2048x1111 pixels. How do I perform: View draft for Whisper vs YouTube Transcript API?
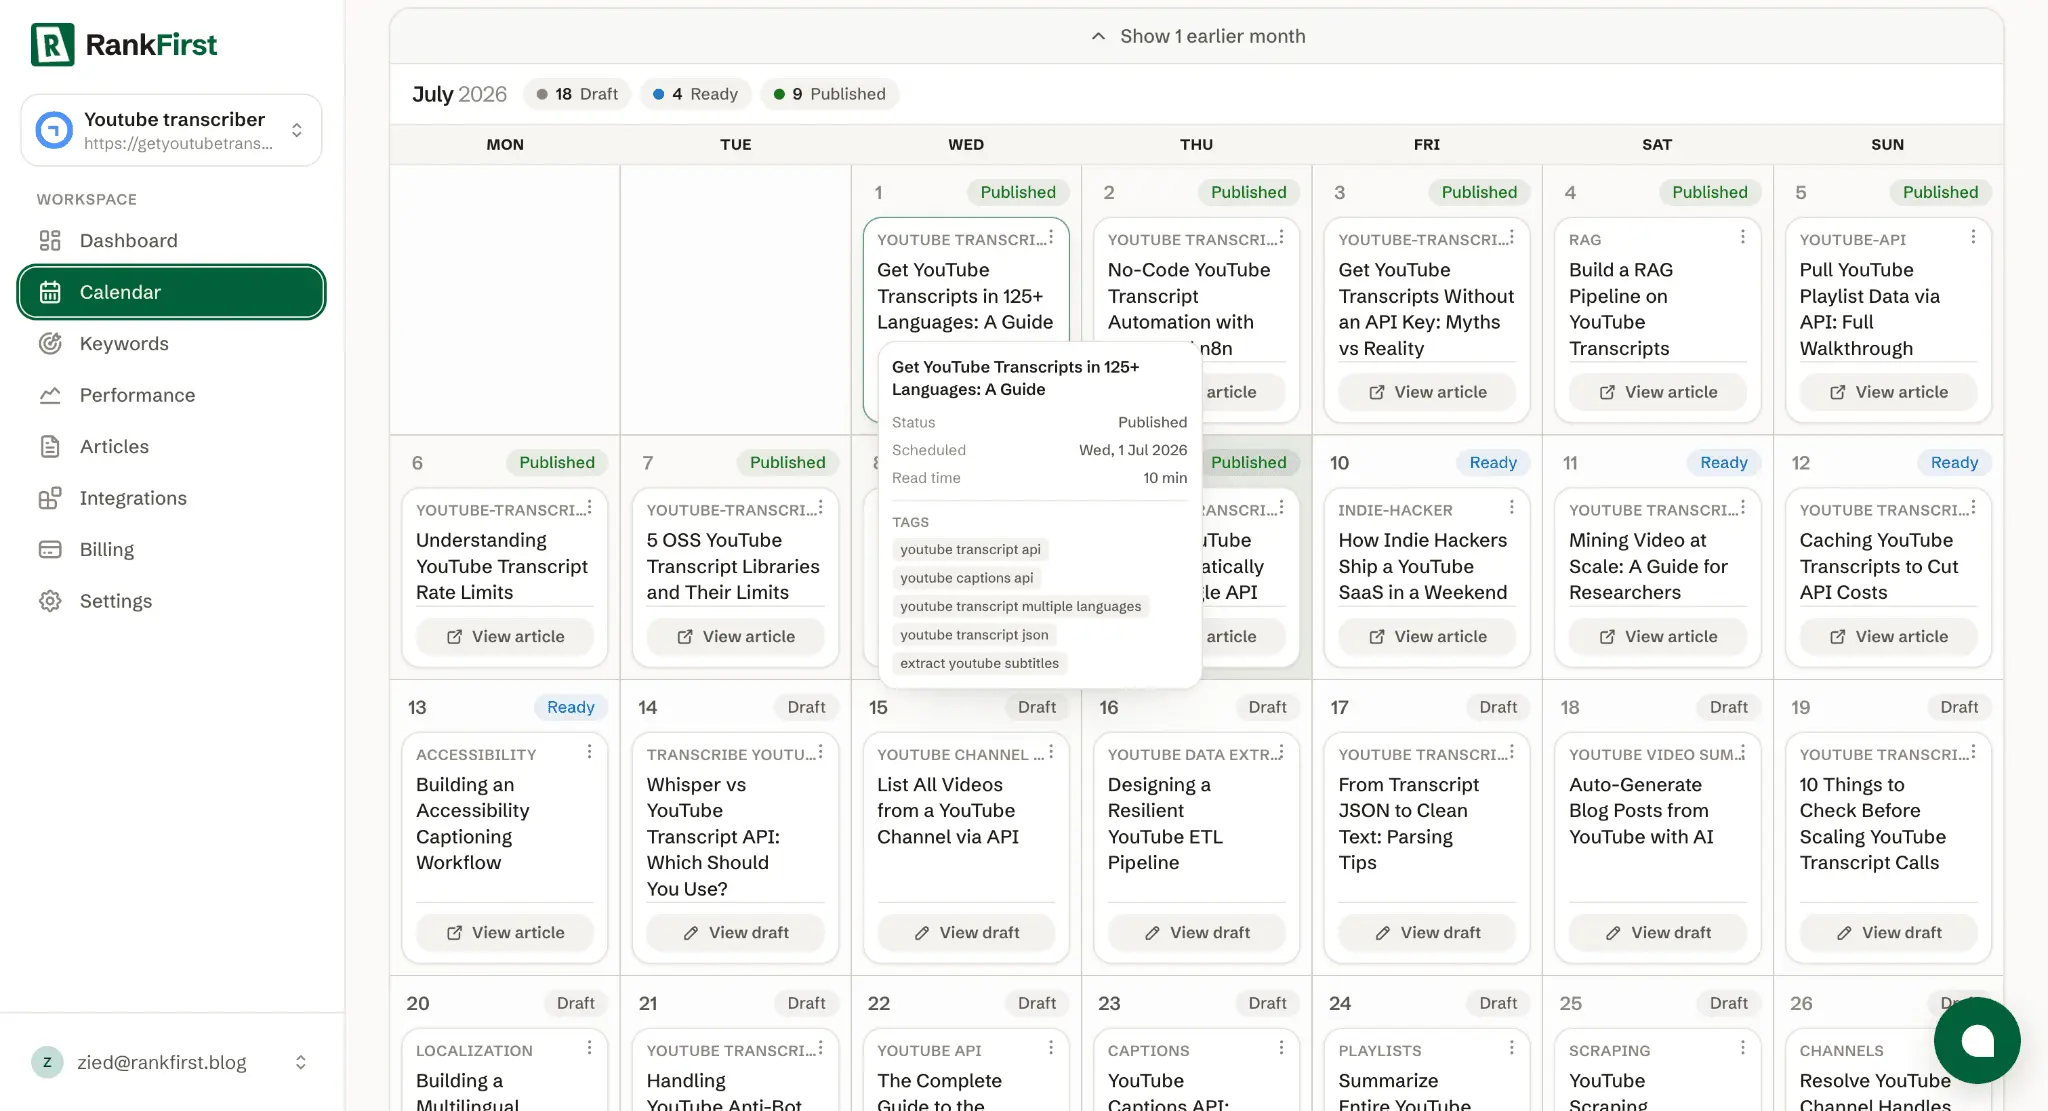tap(735, 932)
